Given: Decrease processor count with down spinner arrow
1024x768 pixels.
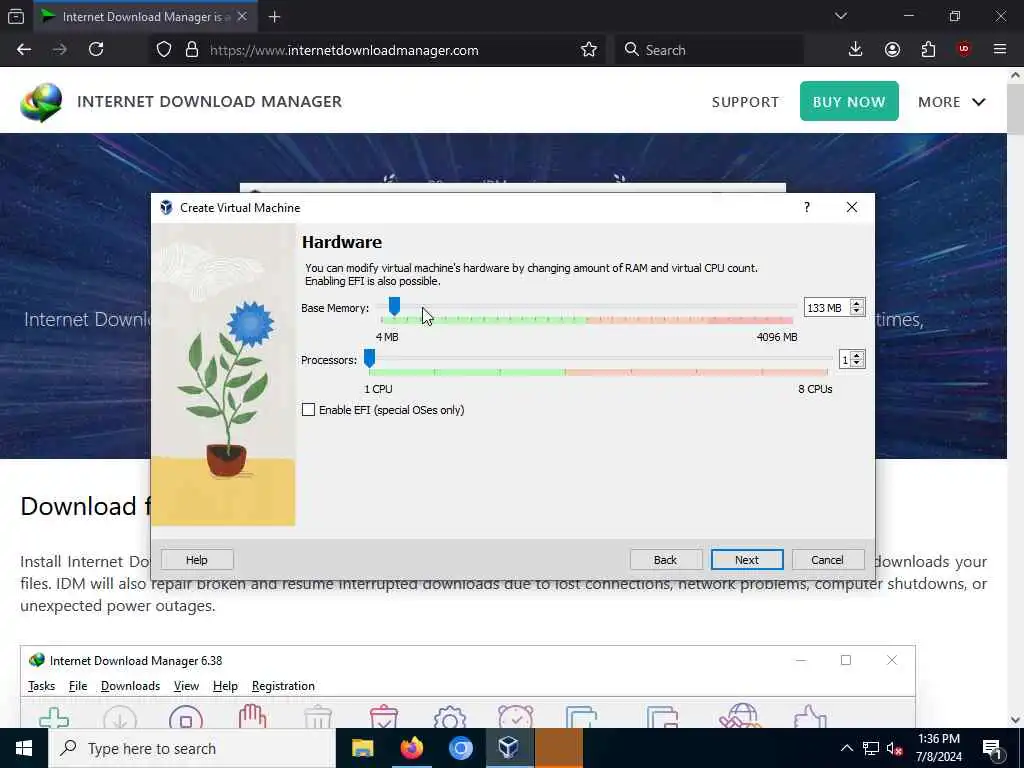Looking at the screenshot, I should (x=857, y=364).
